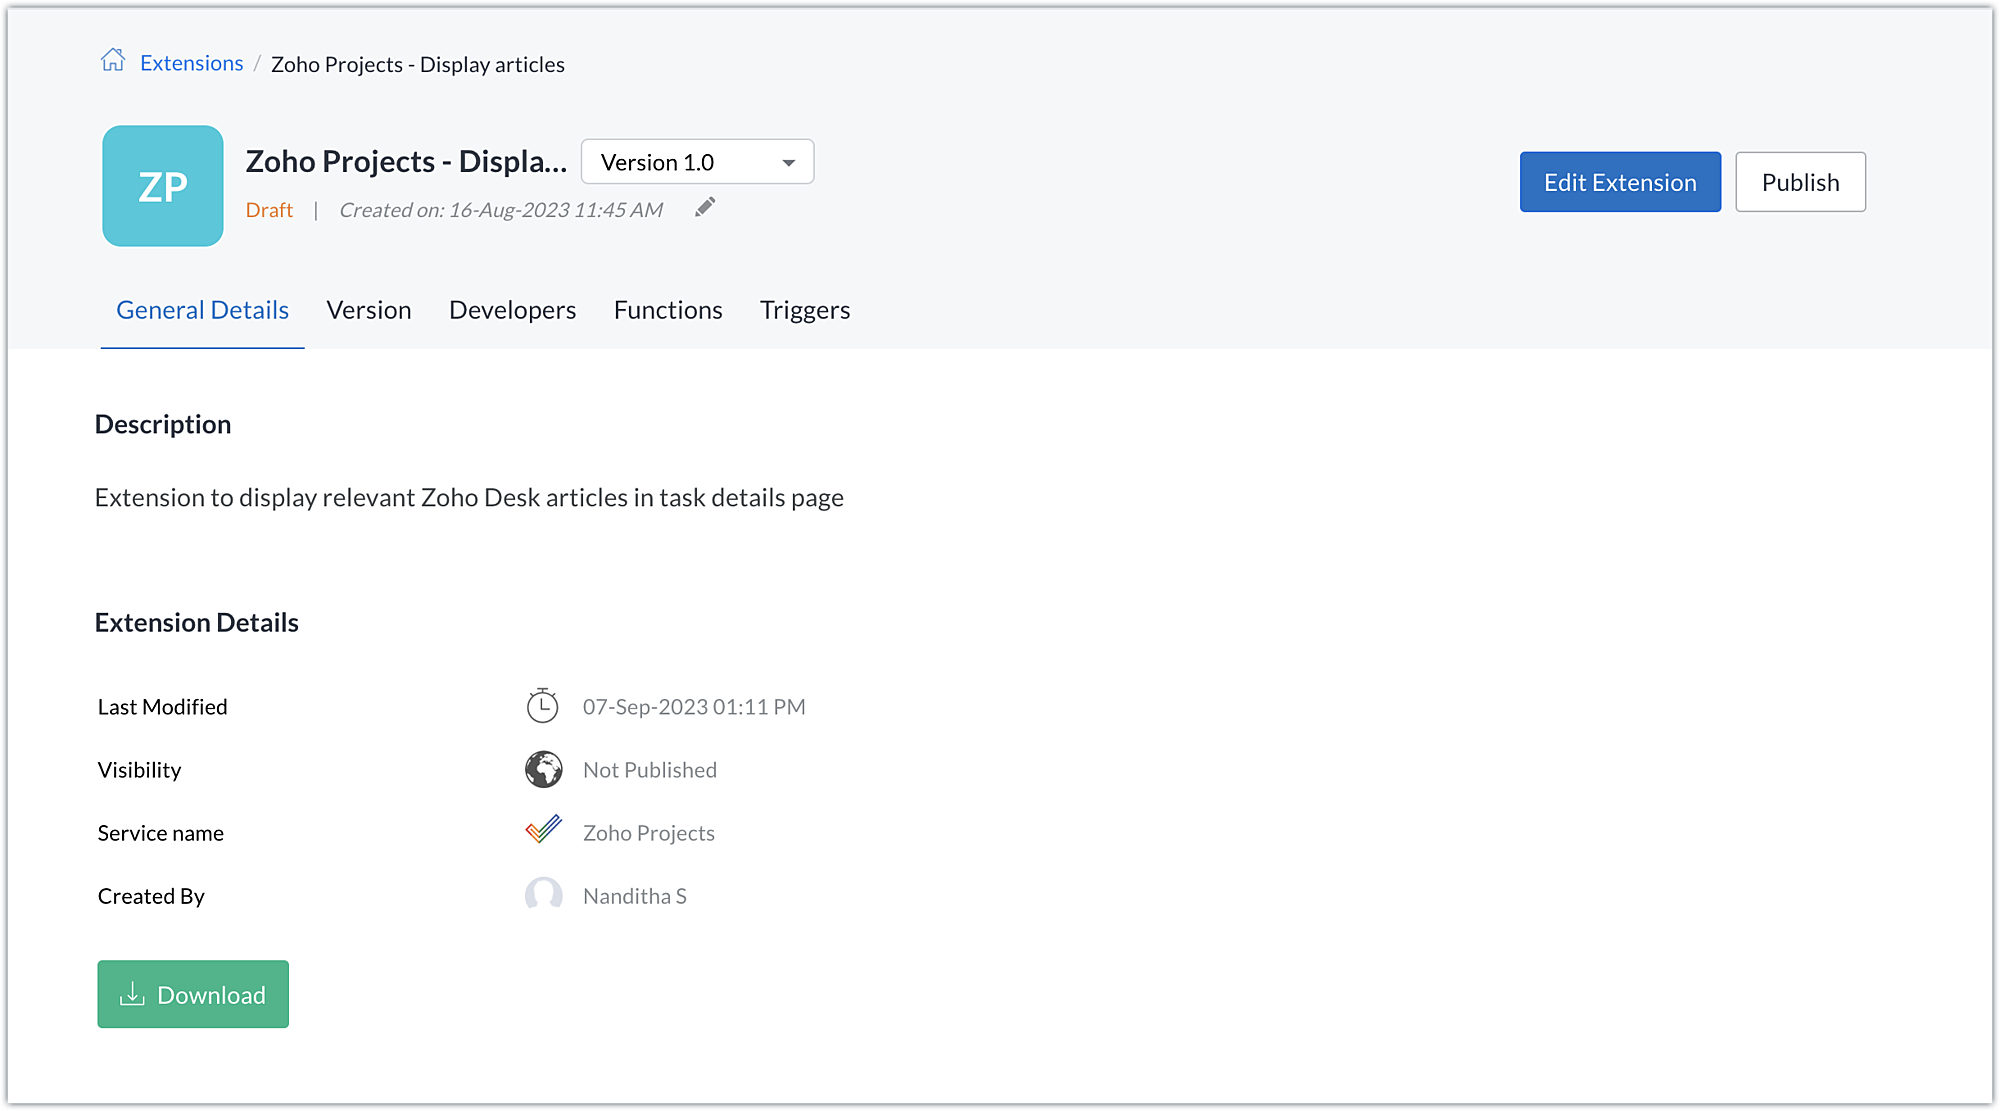This screenshot has width=2000, height=1111.
Task: Click the ZP extension logo tile
Action: tap(163, 186)
